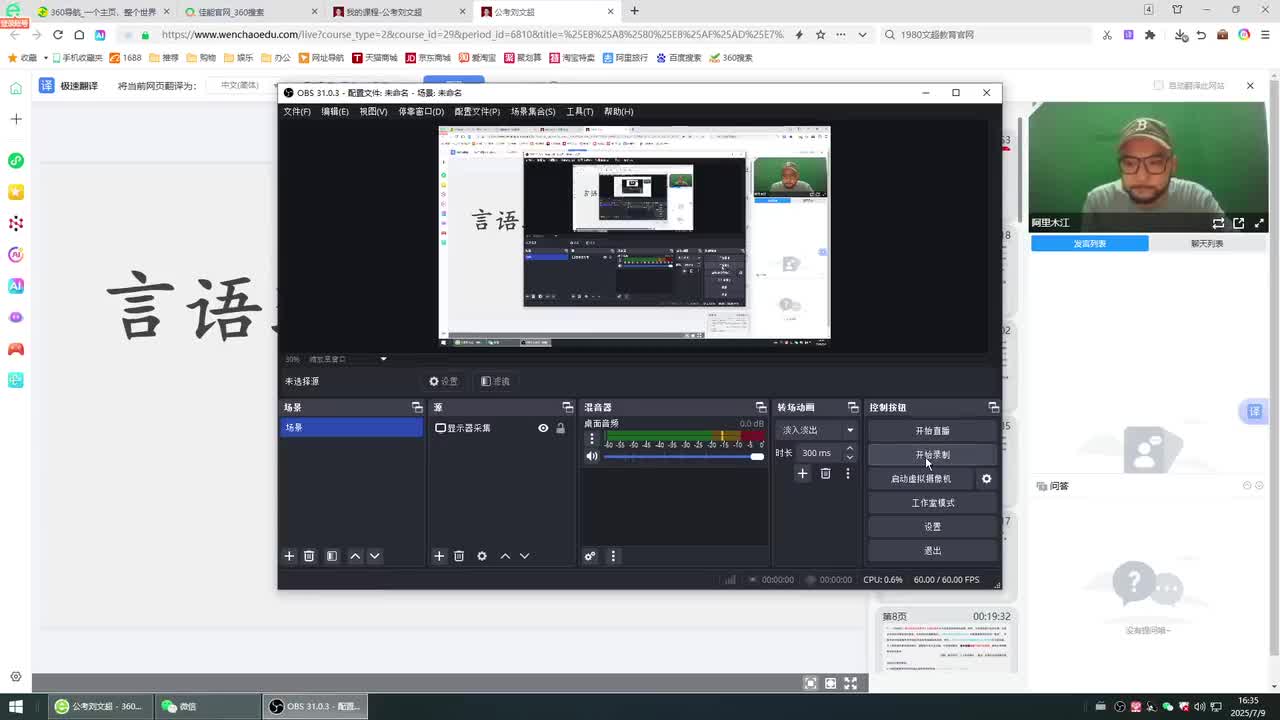This screenshot has height=720, width=1280.
Task: Open a new browser tab with plus
Action: click(634, 11)
